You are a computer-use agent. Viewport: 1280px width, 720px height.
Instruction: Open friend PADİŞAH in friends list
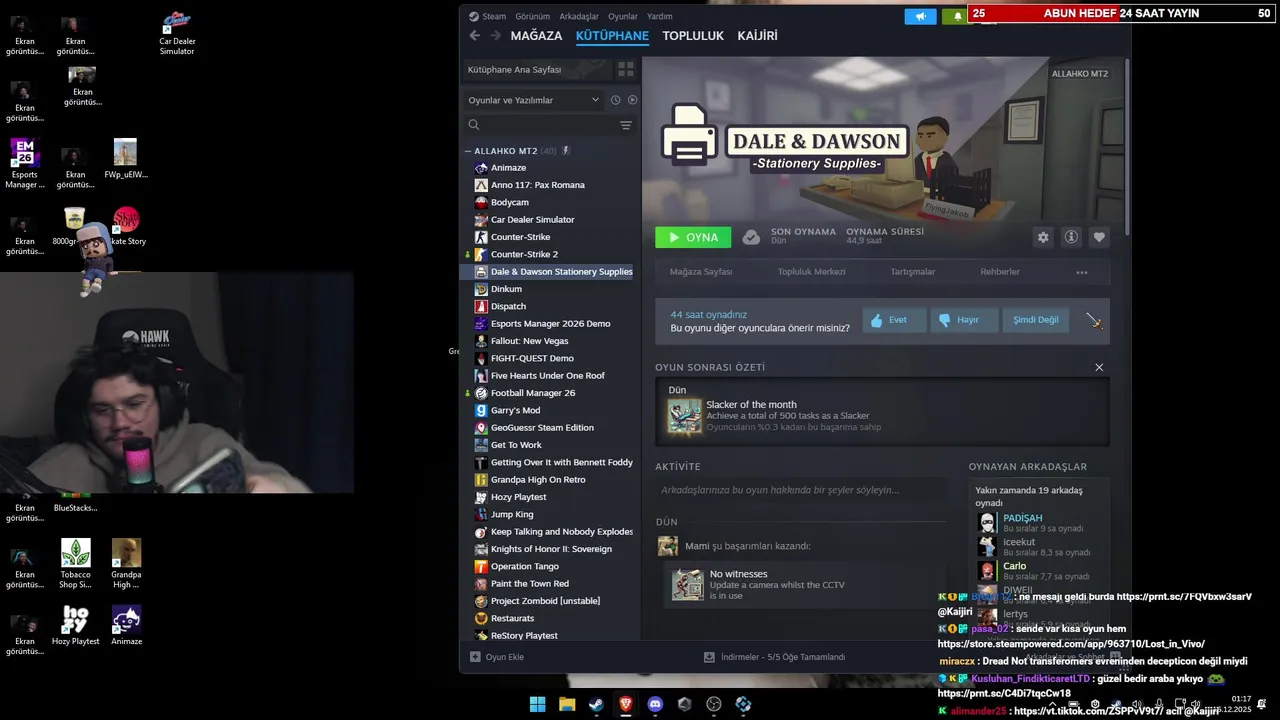(x=1022, y=518)
